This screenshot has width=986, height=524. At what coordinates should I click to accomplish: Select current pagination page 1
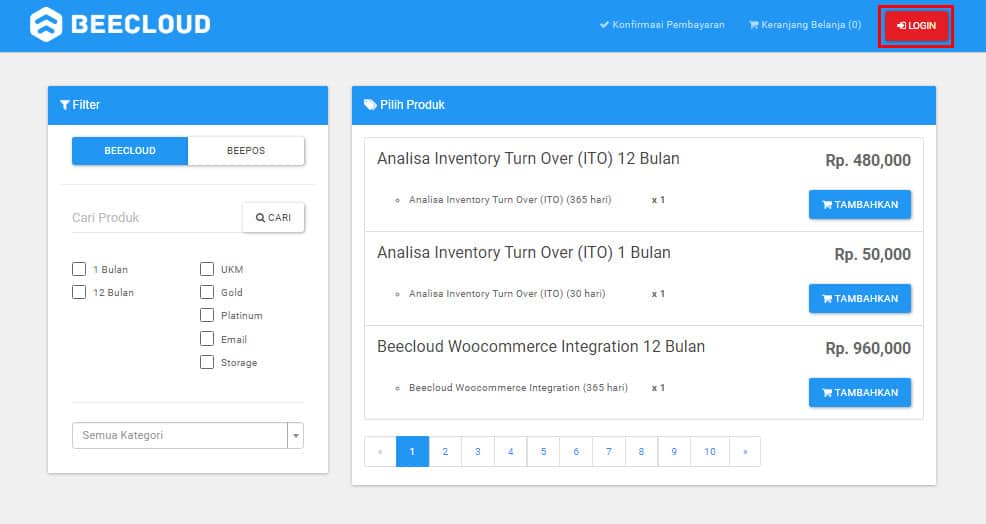point(413,452)
